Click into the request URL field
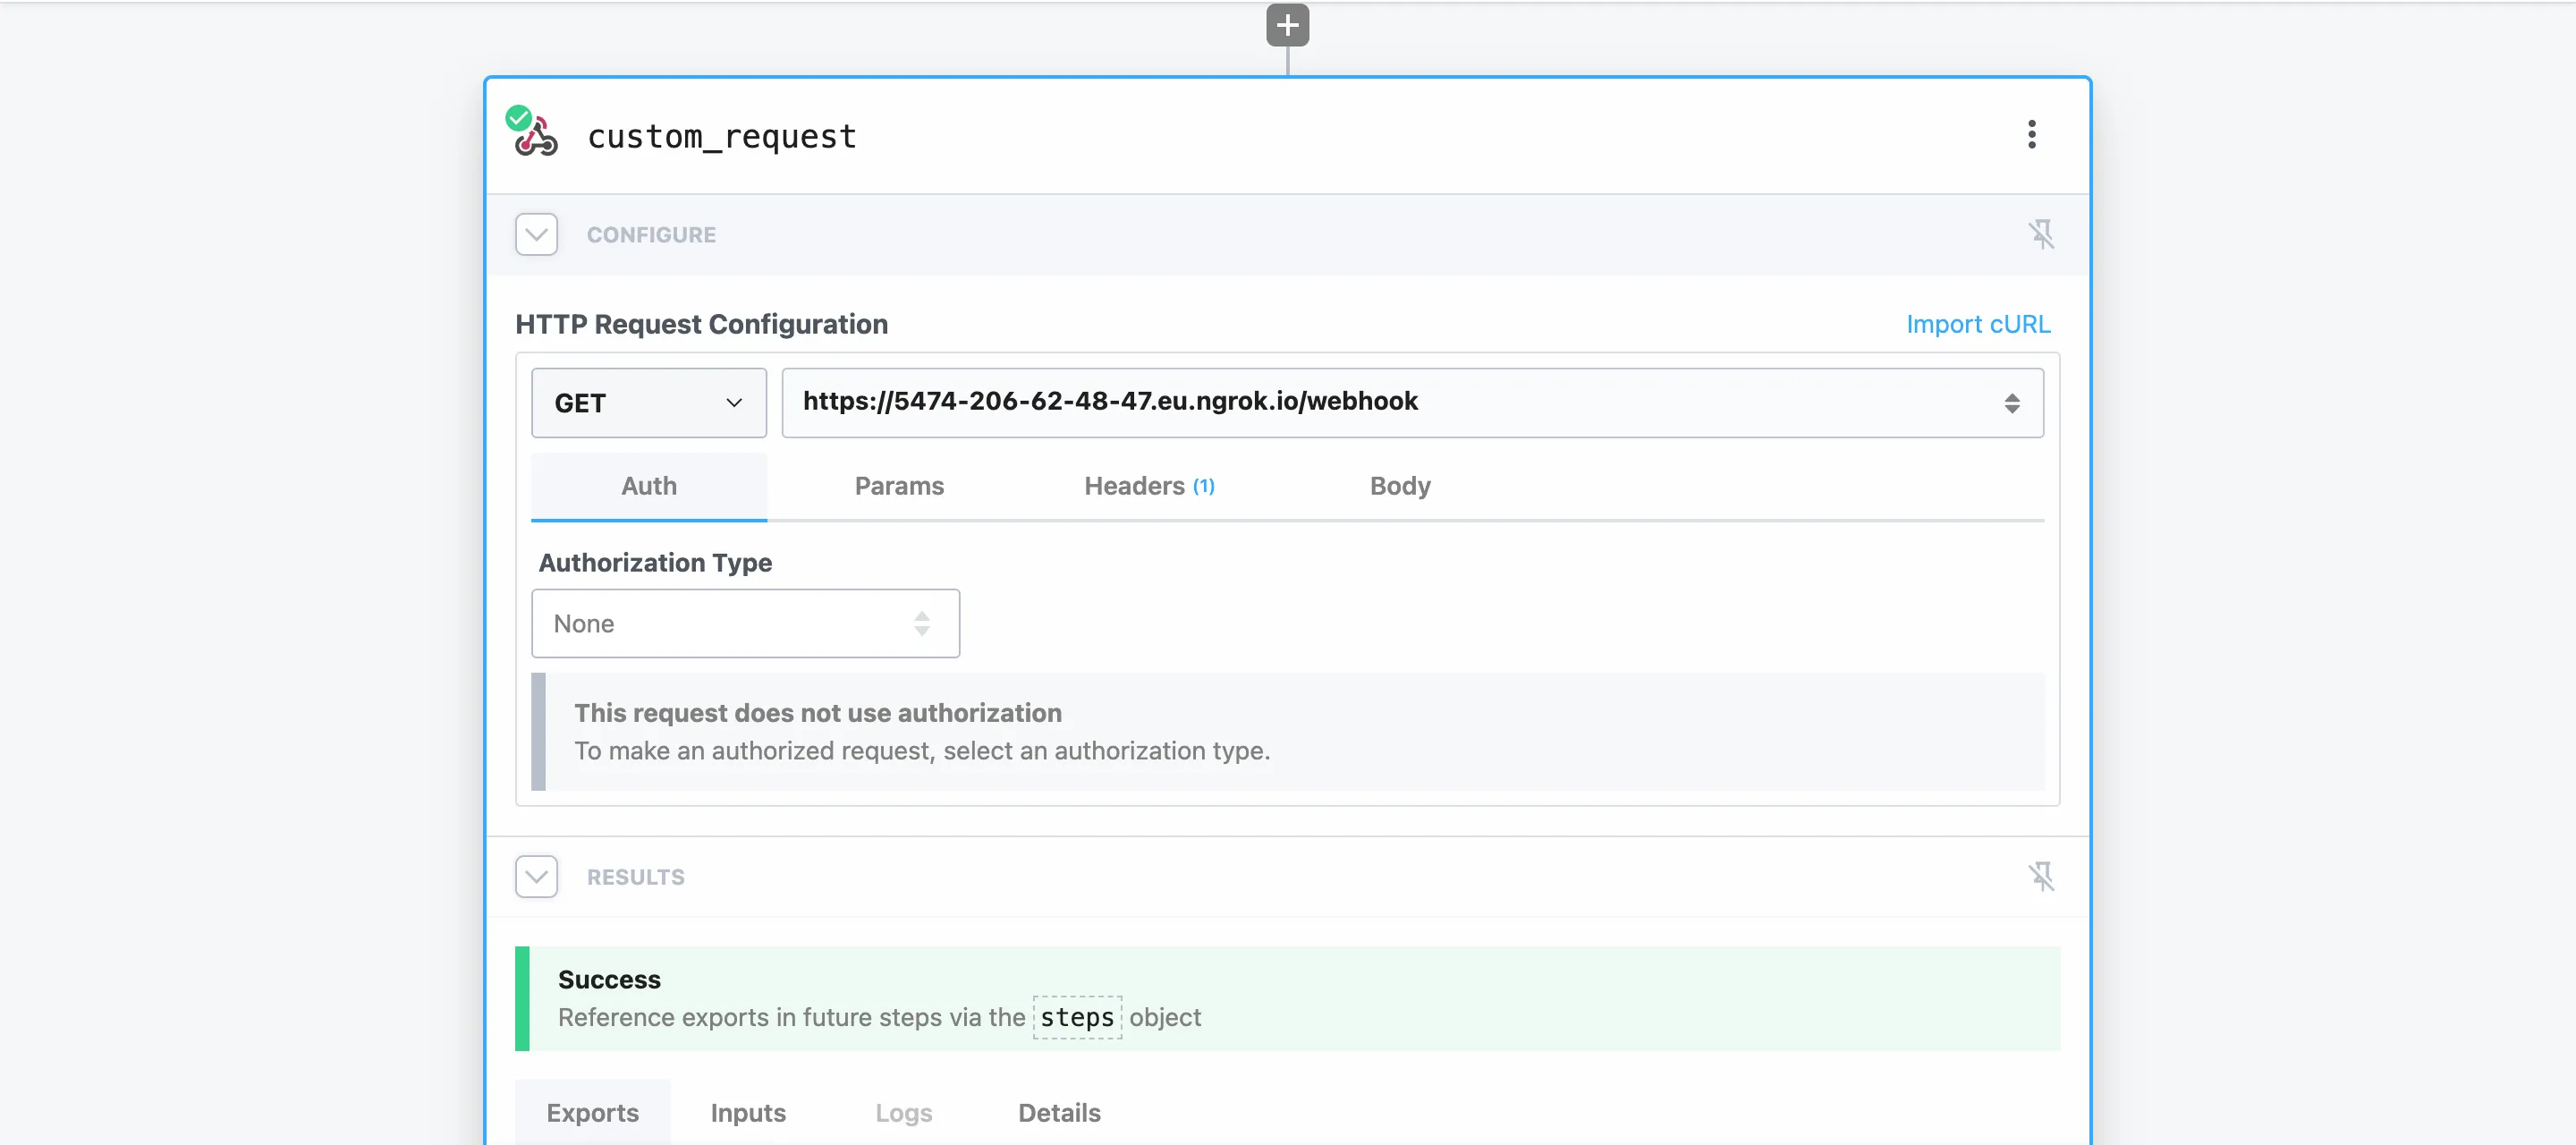Viewport: 2576px width, 1145px height. tap(1412, 403)
